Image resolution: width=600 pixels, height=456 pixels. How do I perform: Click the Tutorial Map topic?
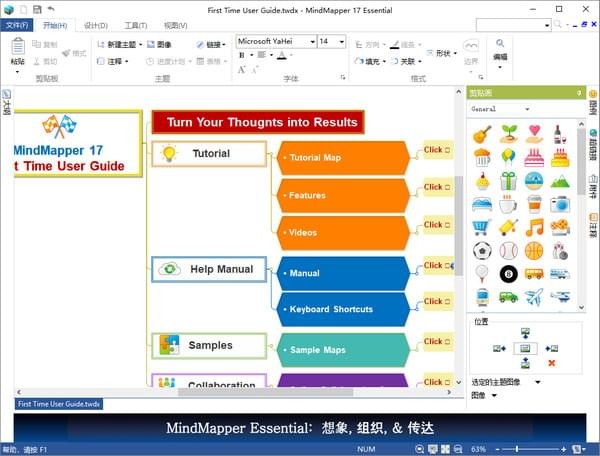343,158
